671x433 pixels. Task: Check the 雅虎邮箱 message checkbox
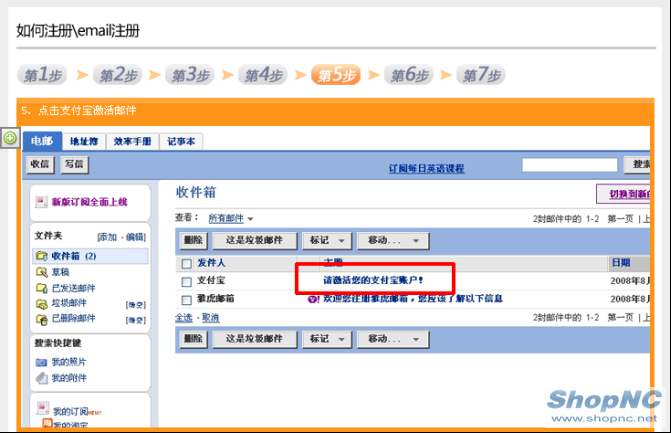tap(187, 300)
